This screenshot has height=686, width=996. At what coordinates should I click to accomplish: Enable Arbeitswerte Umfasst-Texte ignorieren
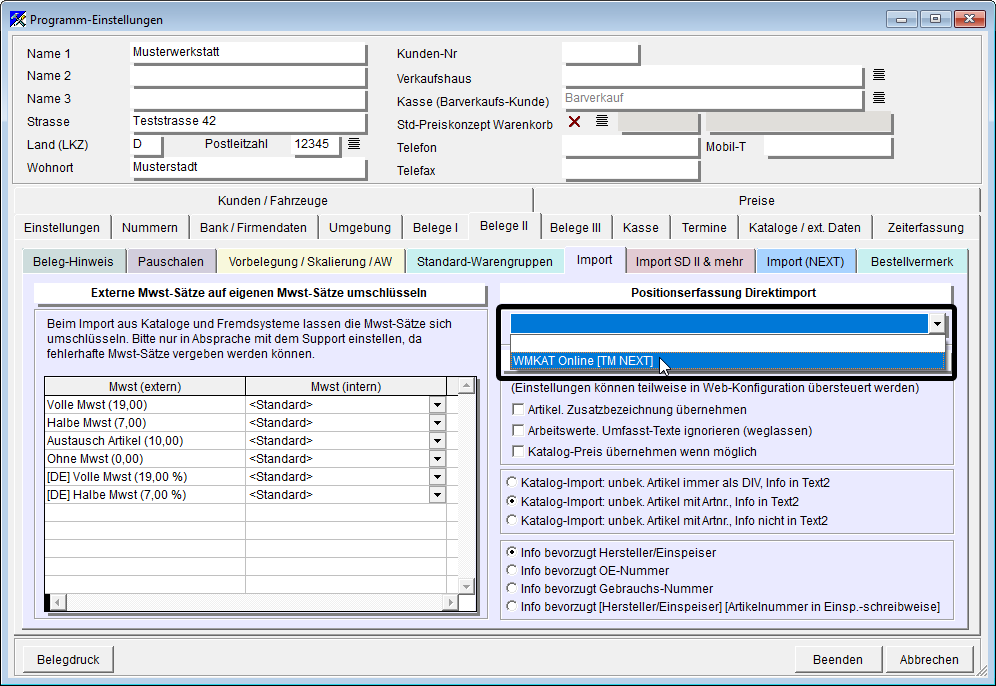(518, 431)
